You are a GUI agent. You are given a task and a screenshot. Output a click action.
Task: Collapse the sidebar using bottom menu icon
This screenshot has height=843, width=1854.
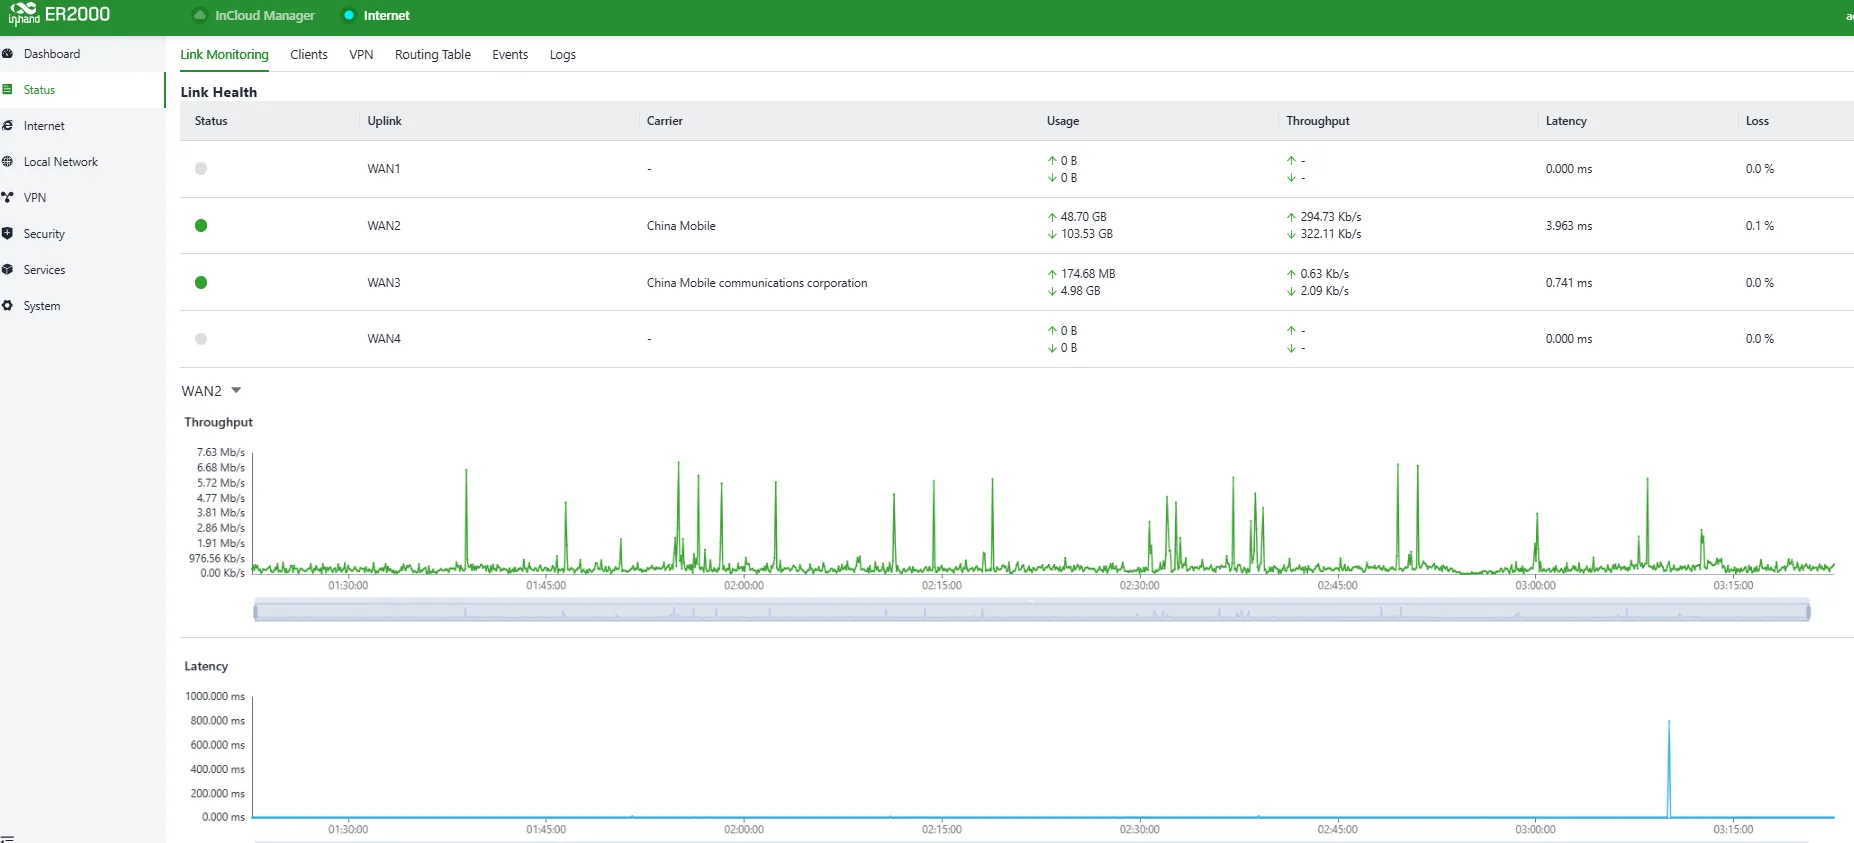click(x=7, y=838)
